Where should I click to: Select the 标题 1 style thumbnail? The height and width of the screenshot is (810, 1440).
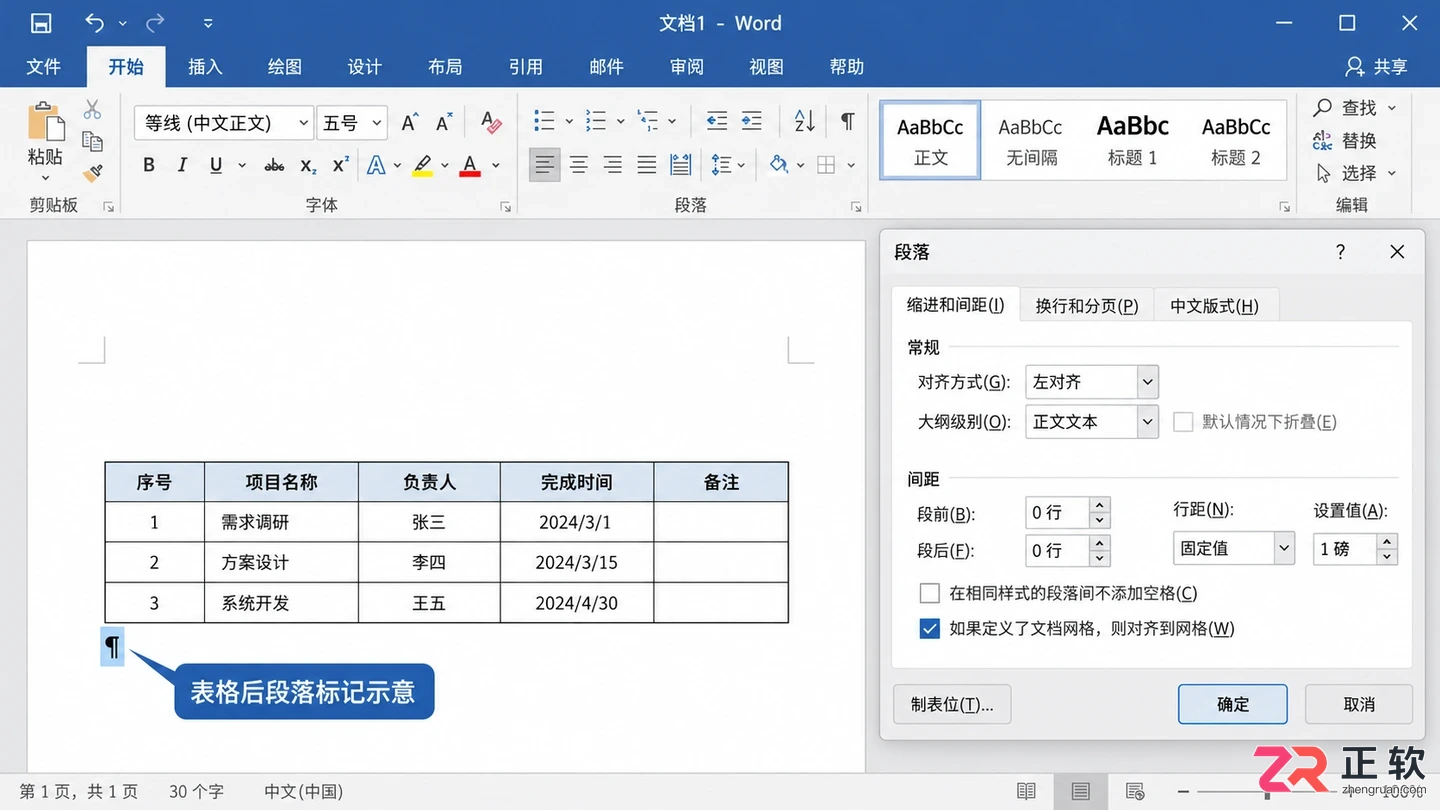tap(1133, 140)
